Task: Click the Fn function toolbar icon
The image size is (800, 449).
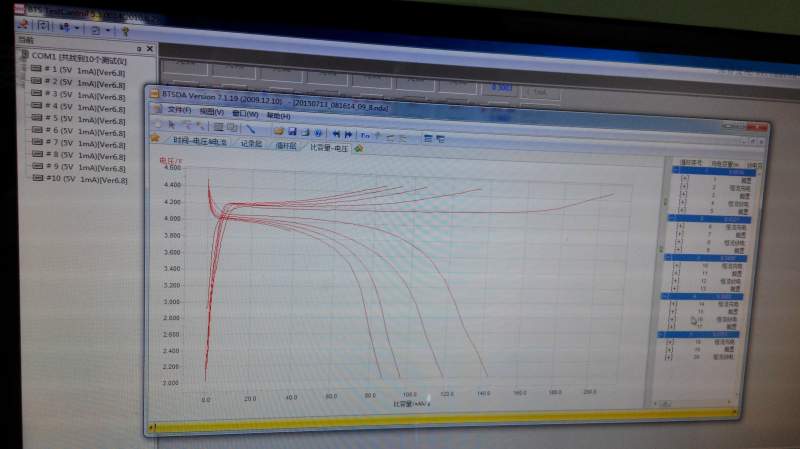Action: click(x=365, y=135)
